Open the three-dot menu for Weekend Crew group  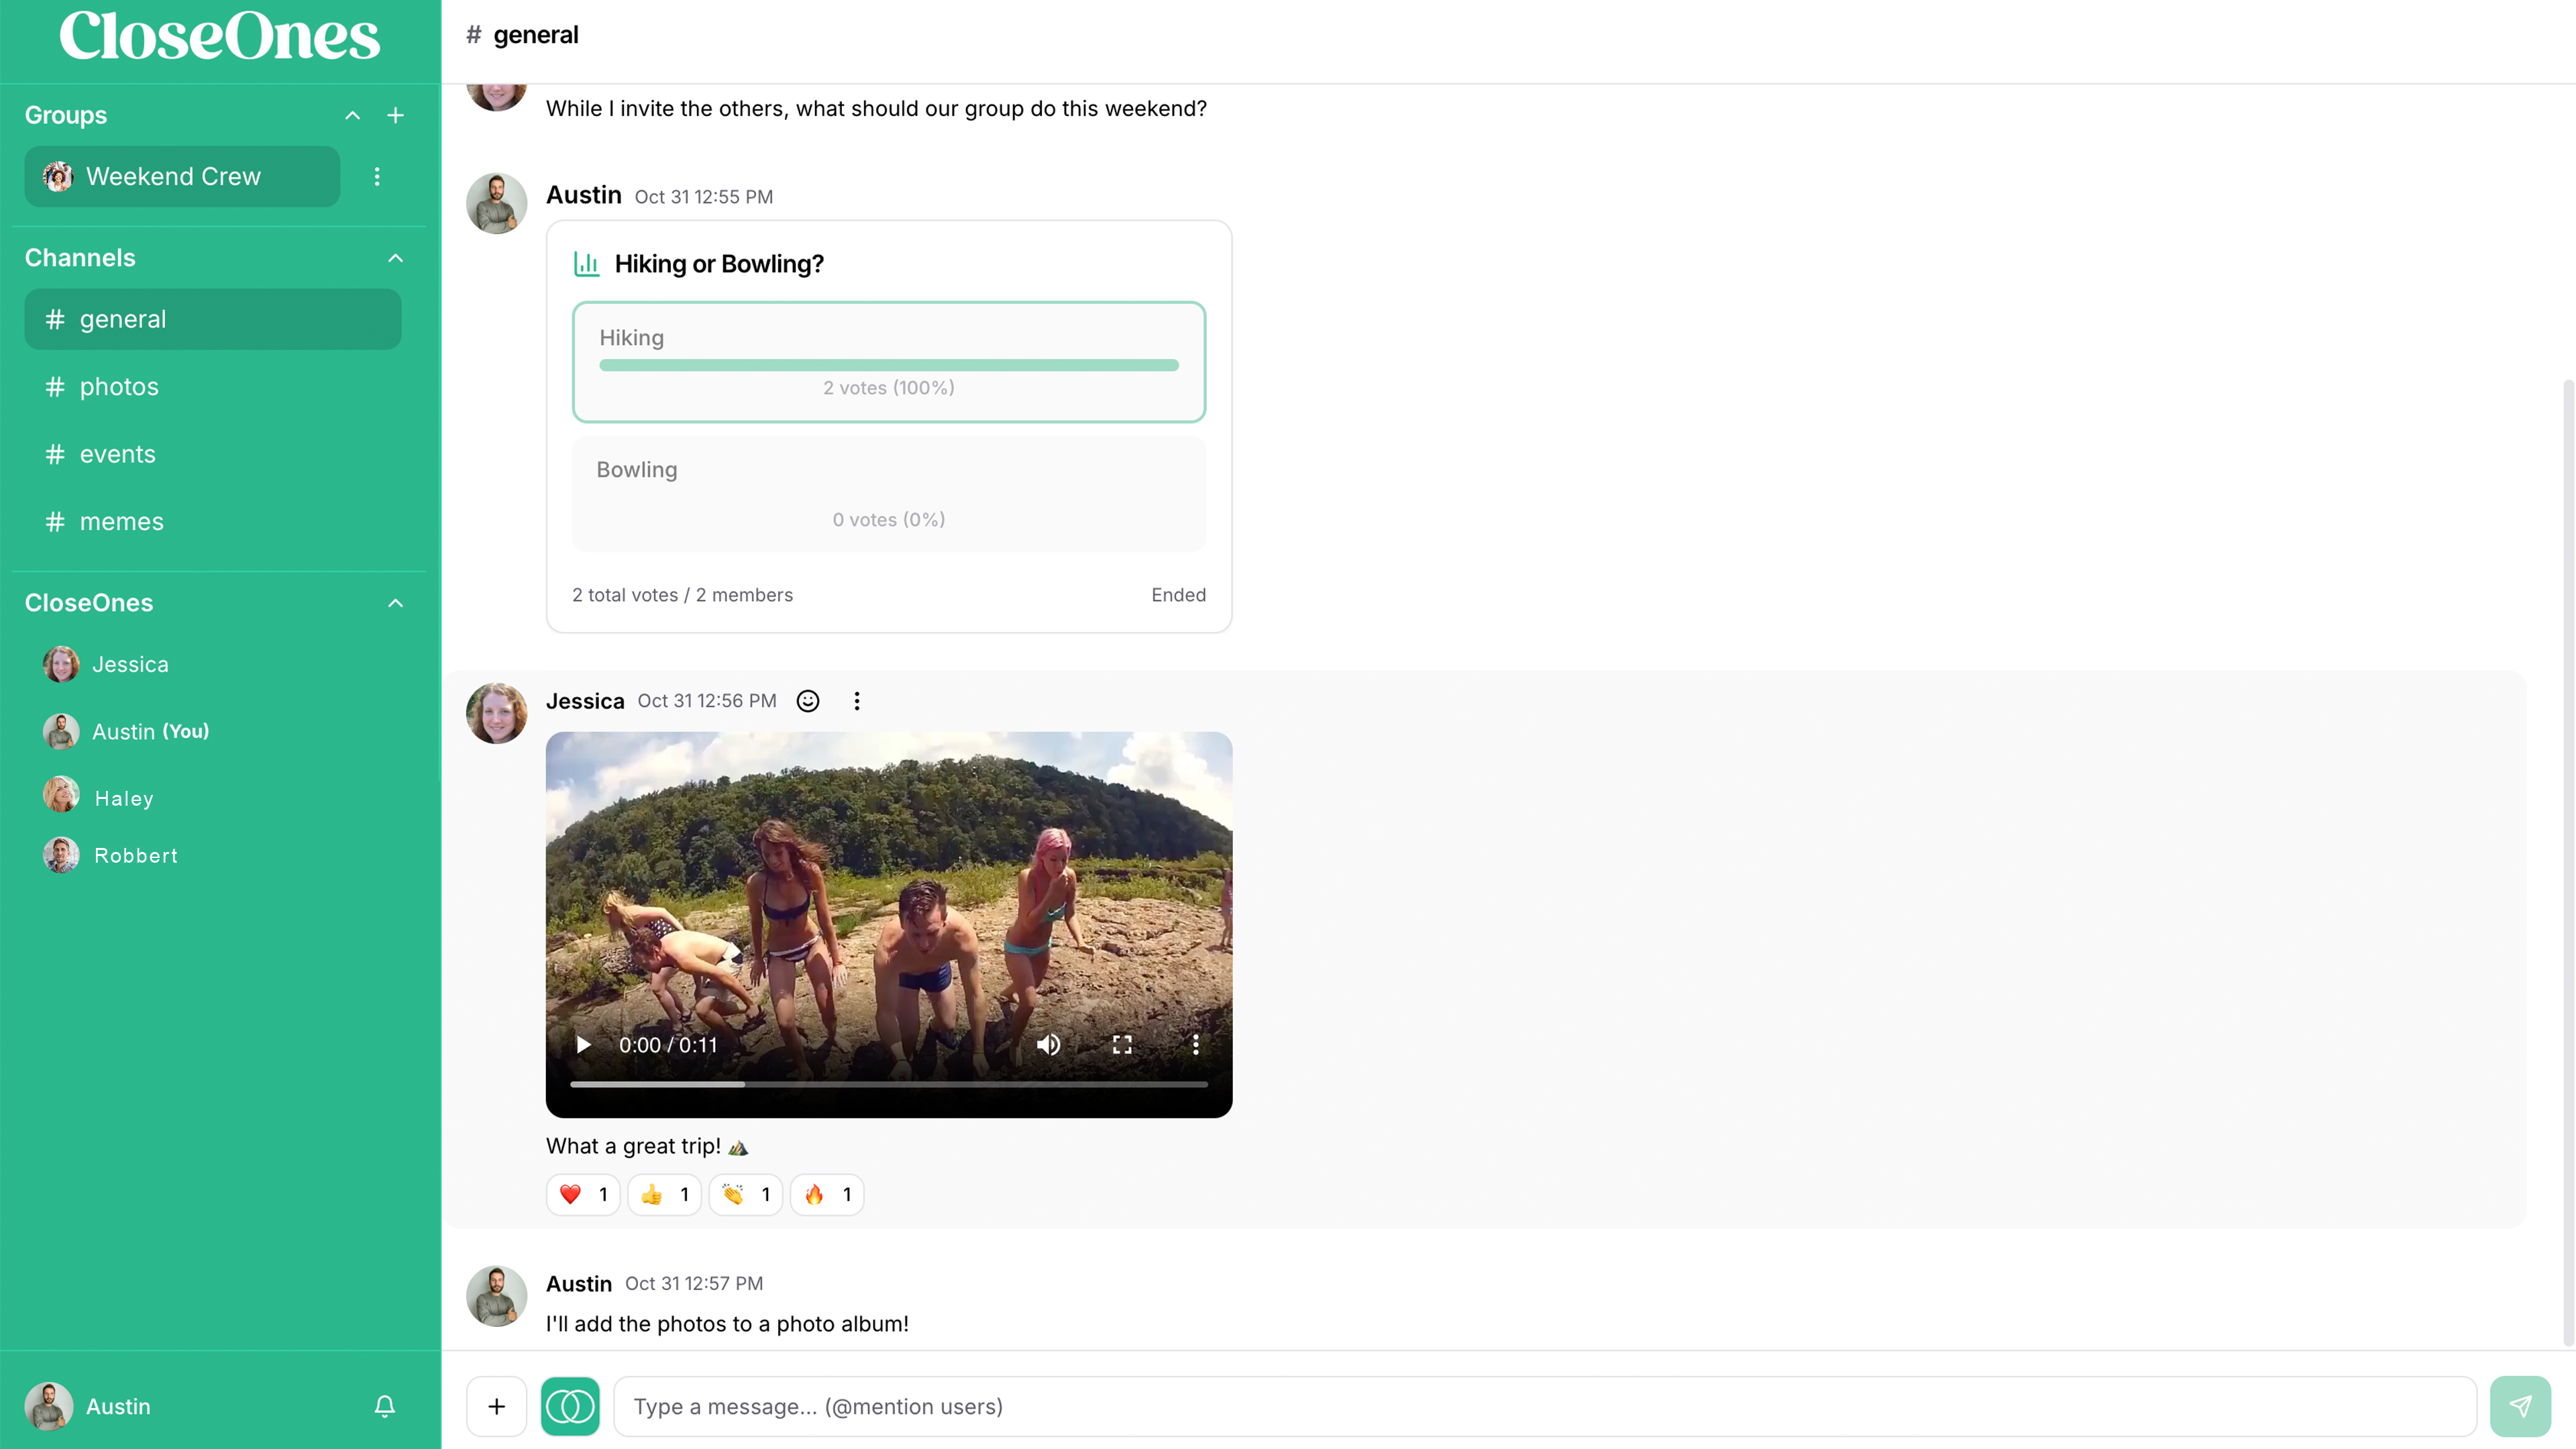pos(377,176)
